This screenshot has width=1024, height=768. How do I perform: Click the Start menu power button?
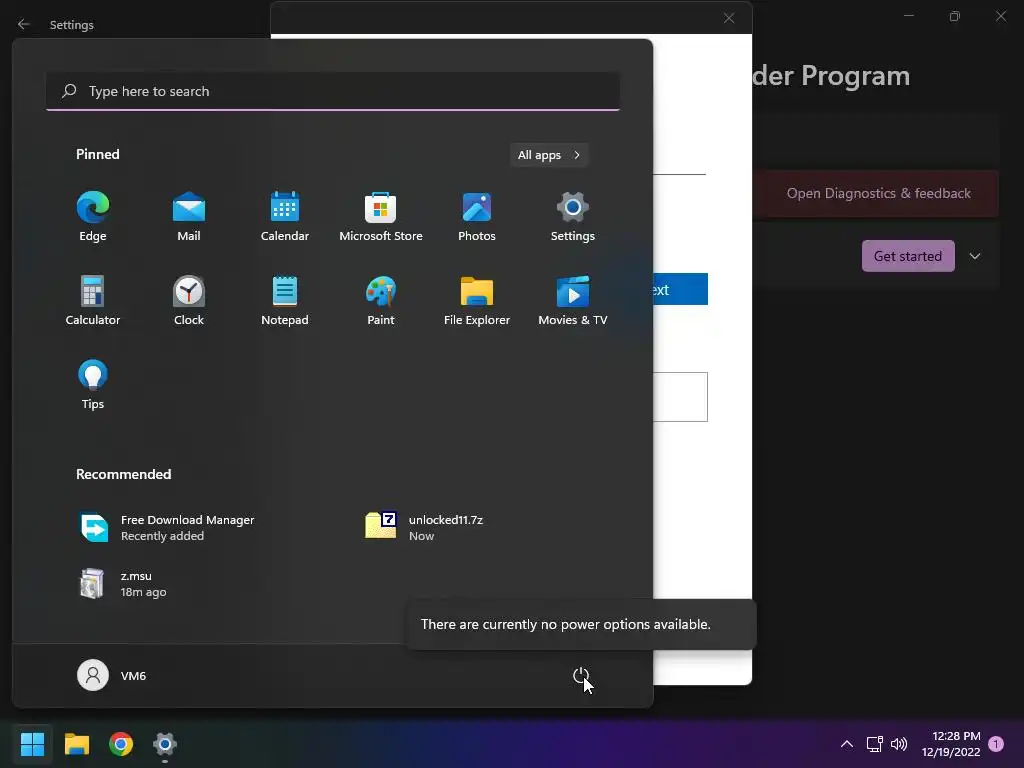pos(581,676)
